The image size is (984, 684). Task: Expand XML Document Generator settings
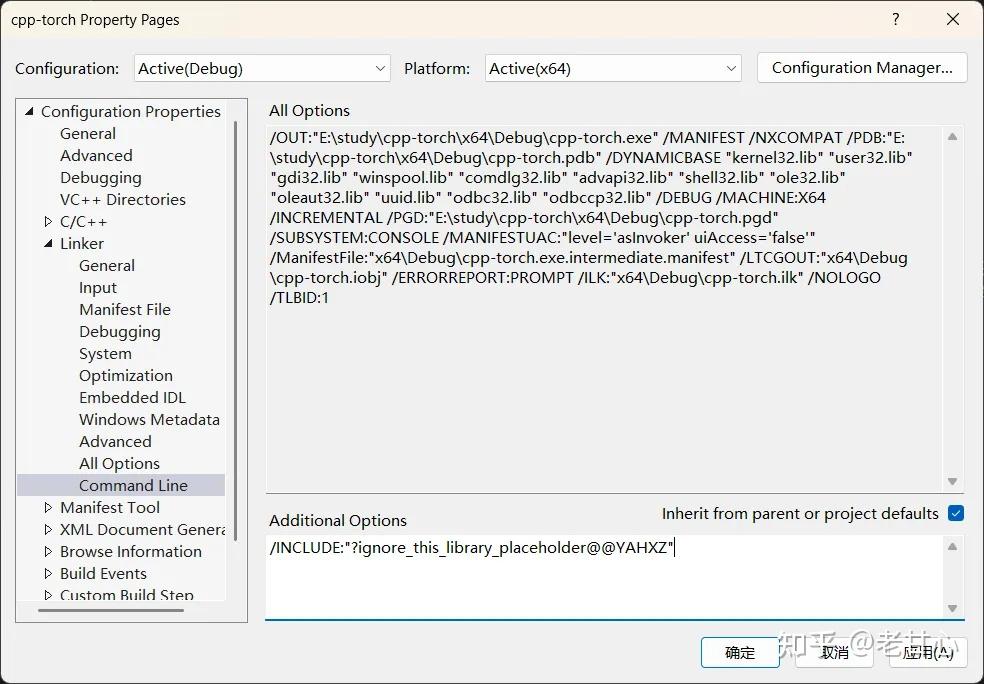46,529
